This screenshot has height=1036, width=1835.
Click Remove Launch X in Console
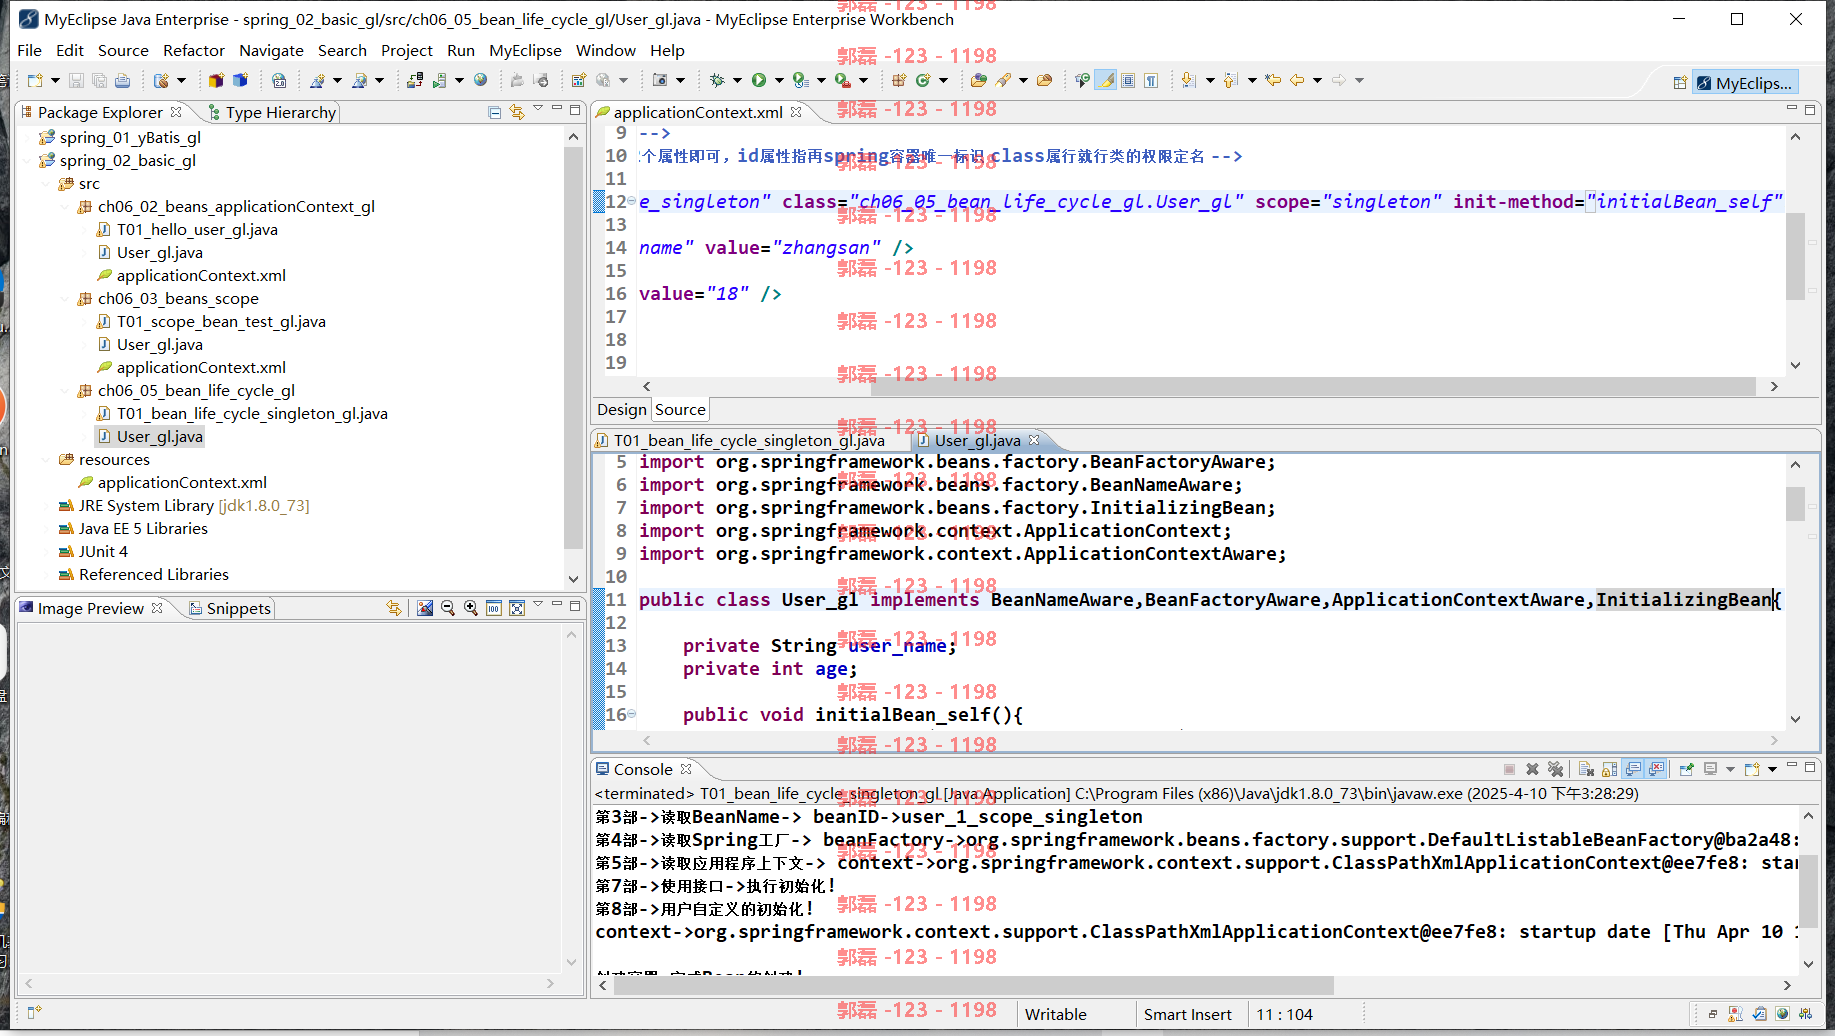point(1532,769)
